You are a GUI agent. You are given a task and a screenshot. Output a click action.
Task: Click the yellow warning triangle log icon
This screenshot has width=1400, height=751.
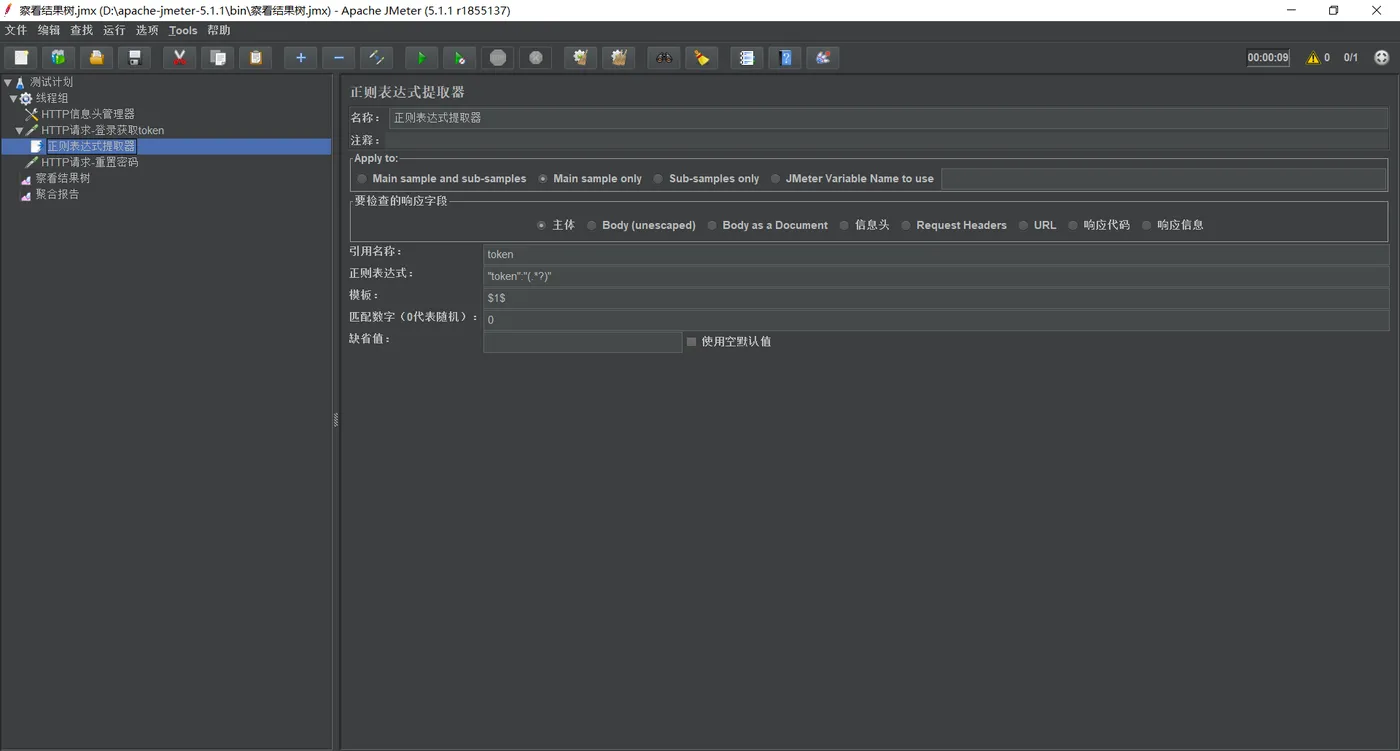tap(1313, 58)
